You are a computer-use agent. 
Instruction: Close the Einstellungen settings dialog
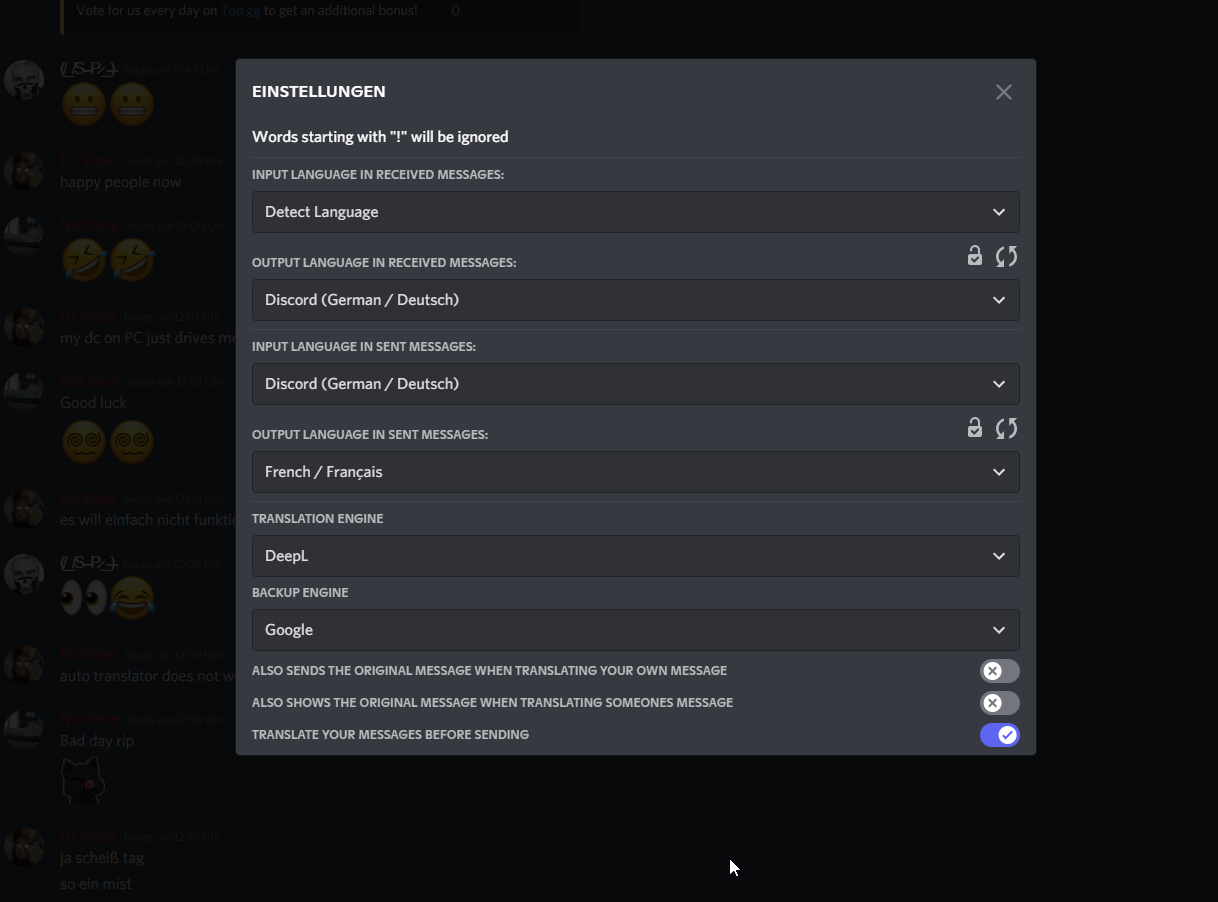1004,91
